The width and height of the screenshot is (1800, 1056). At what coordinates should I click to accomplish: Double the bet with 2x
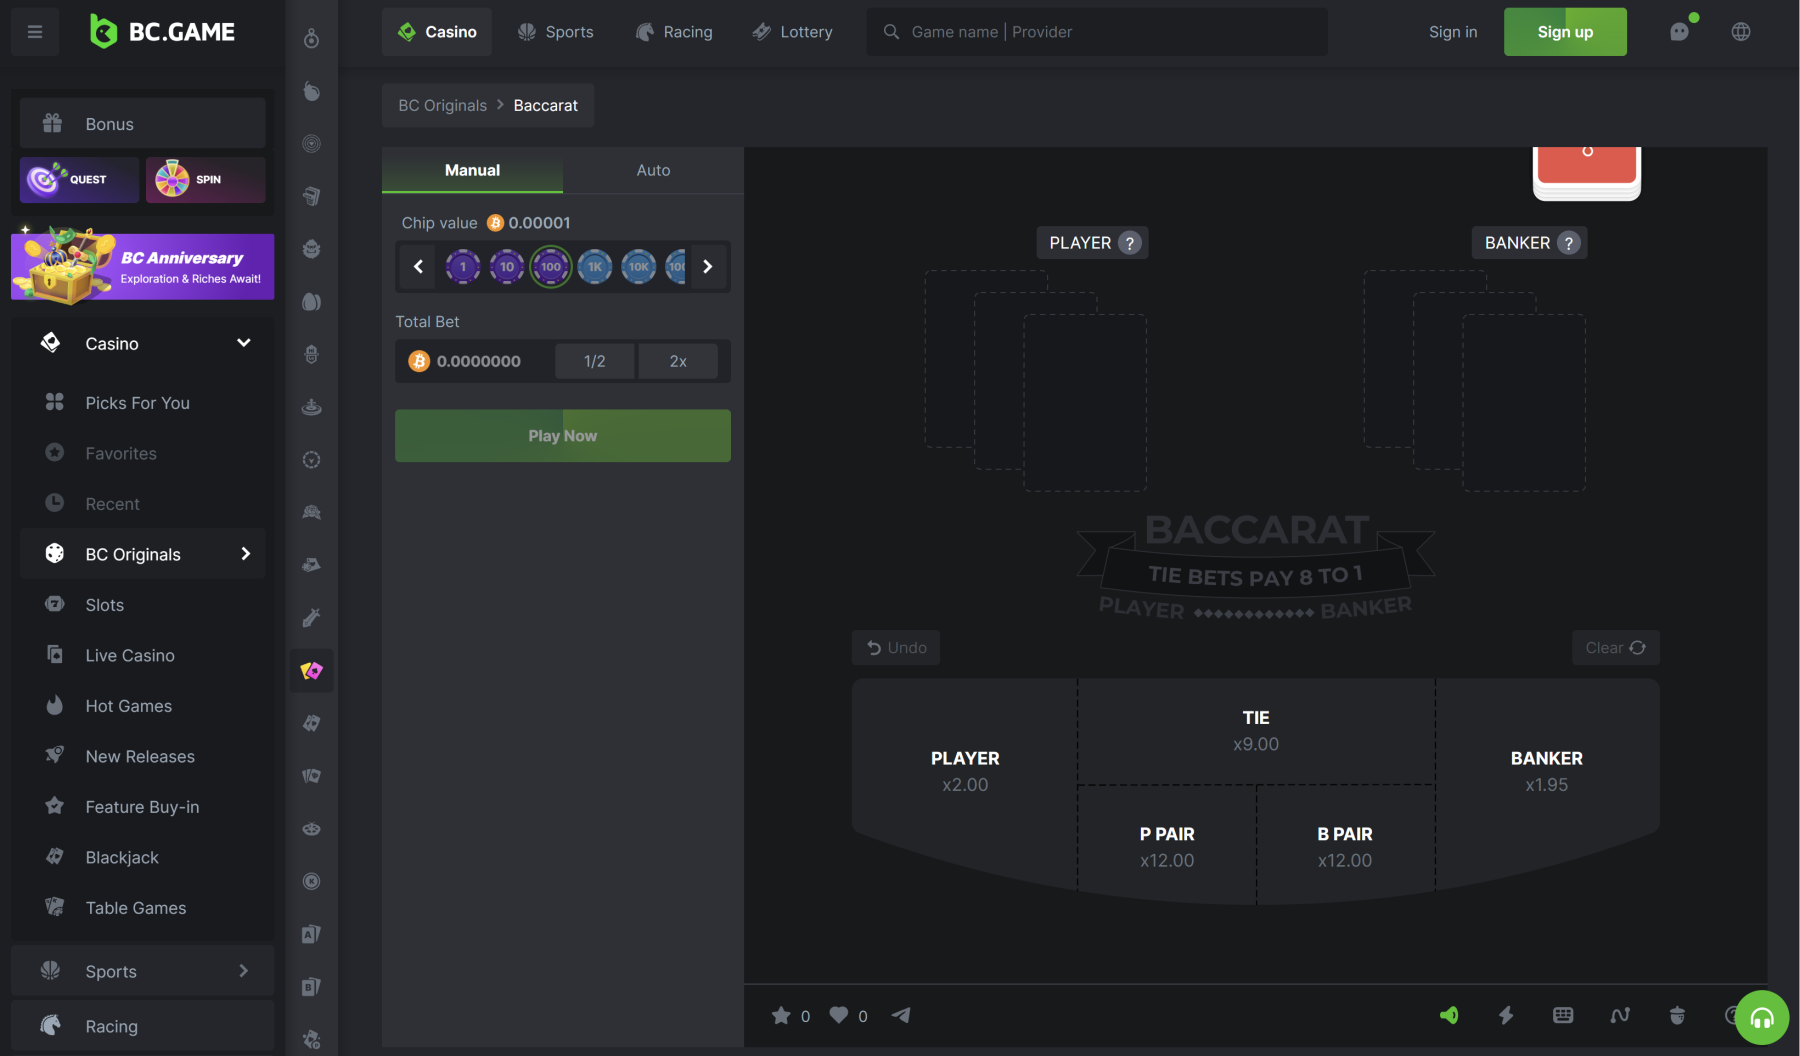tap(678, 362)
